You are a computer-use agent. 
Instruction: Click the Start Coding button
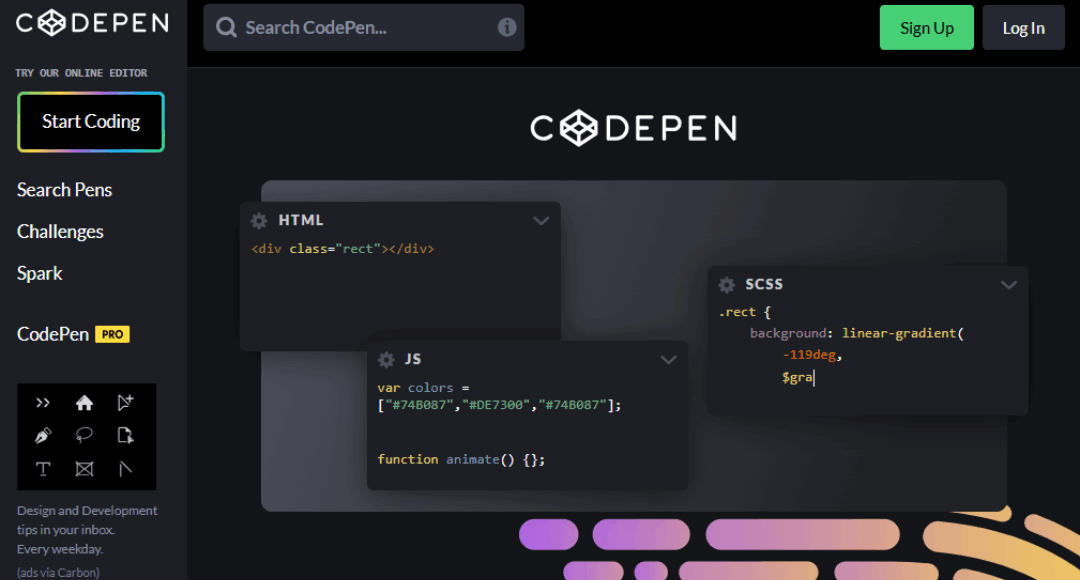90,121
